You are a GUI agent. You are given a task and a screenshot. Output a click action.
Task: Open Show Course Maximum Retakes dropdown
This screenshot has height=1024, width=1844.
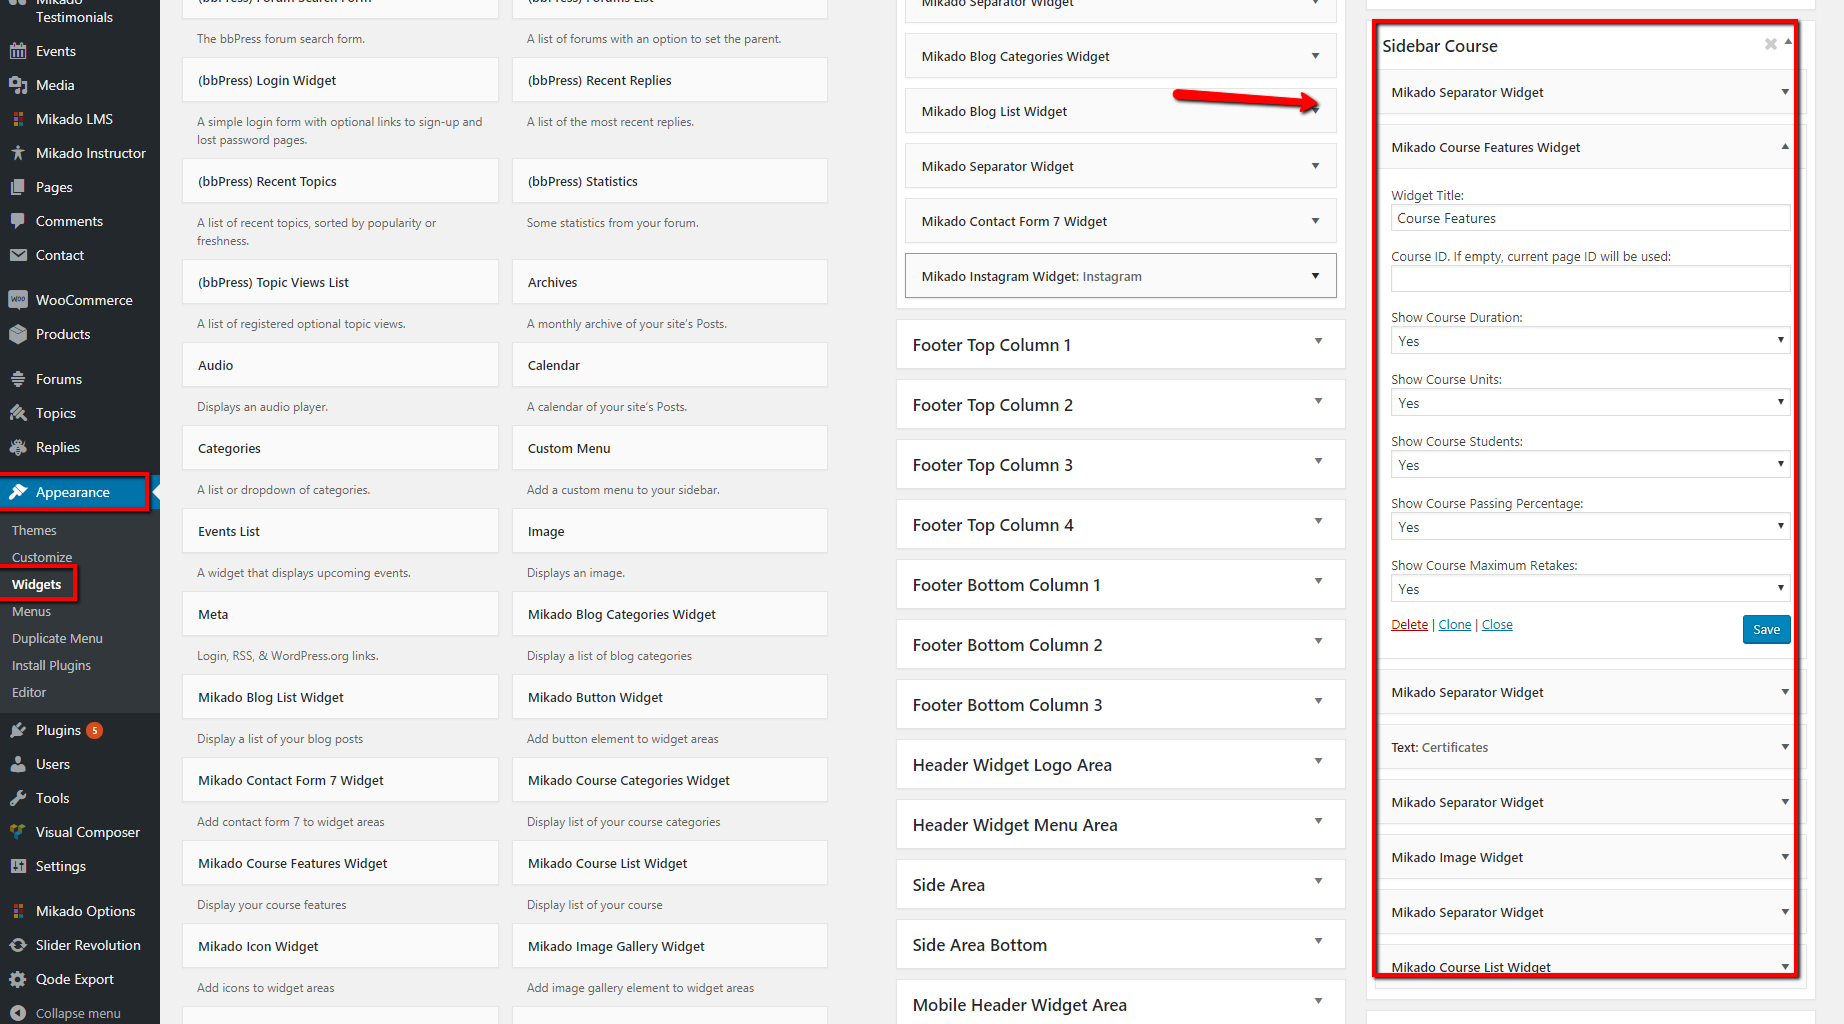(x=1590, y=589)
